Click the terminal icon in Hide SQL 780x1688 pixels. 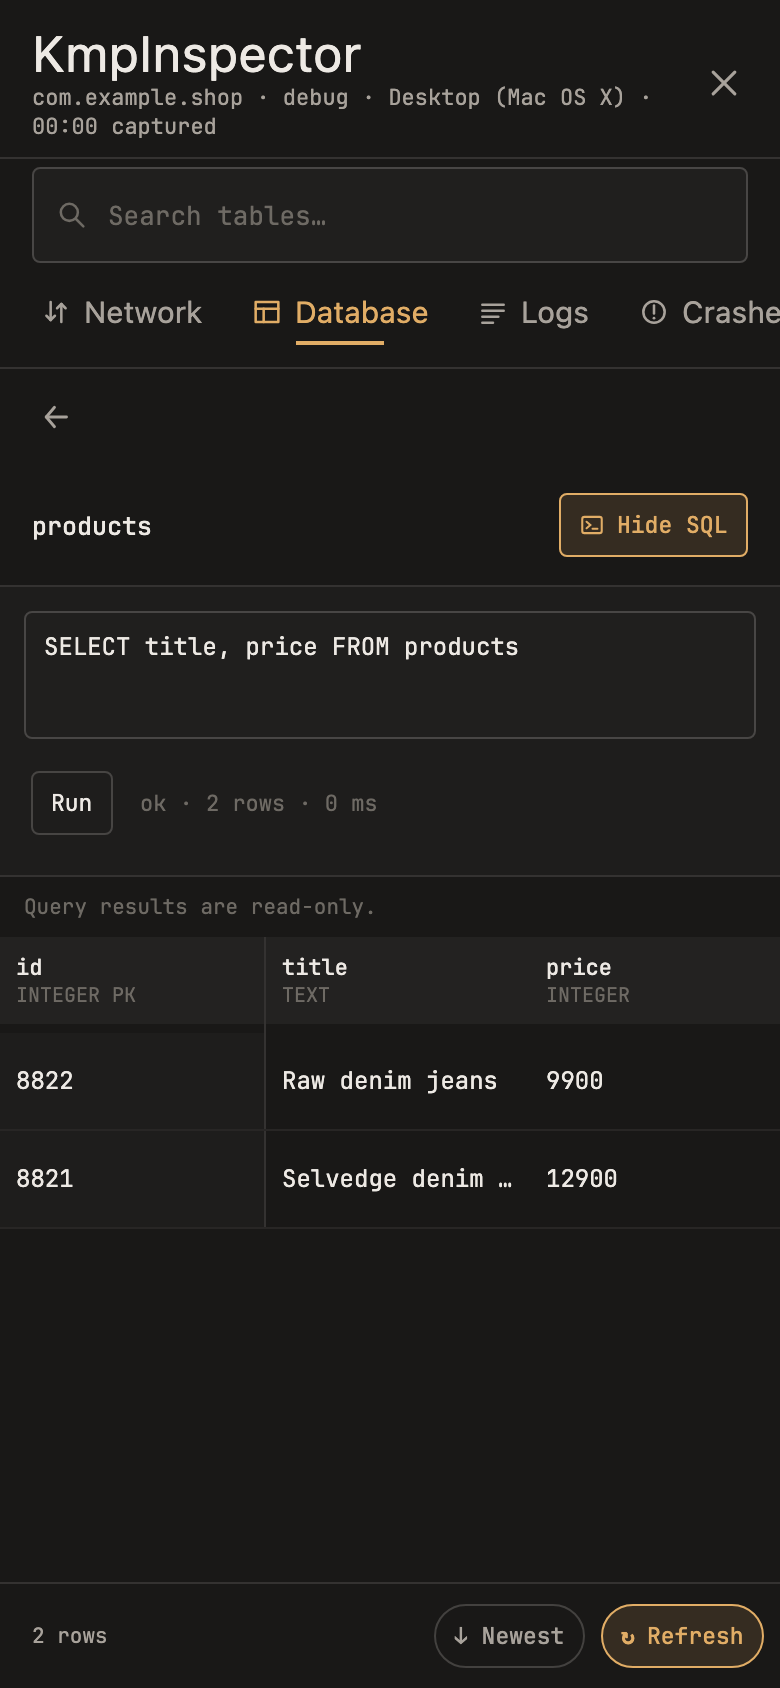592,525
